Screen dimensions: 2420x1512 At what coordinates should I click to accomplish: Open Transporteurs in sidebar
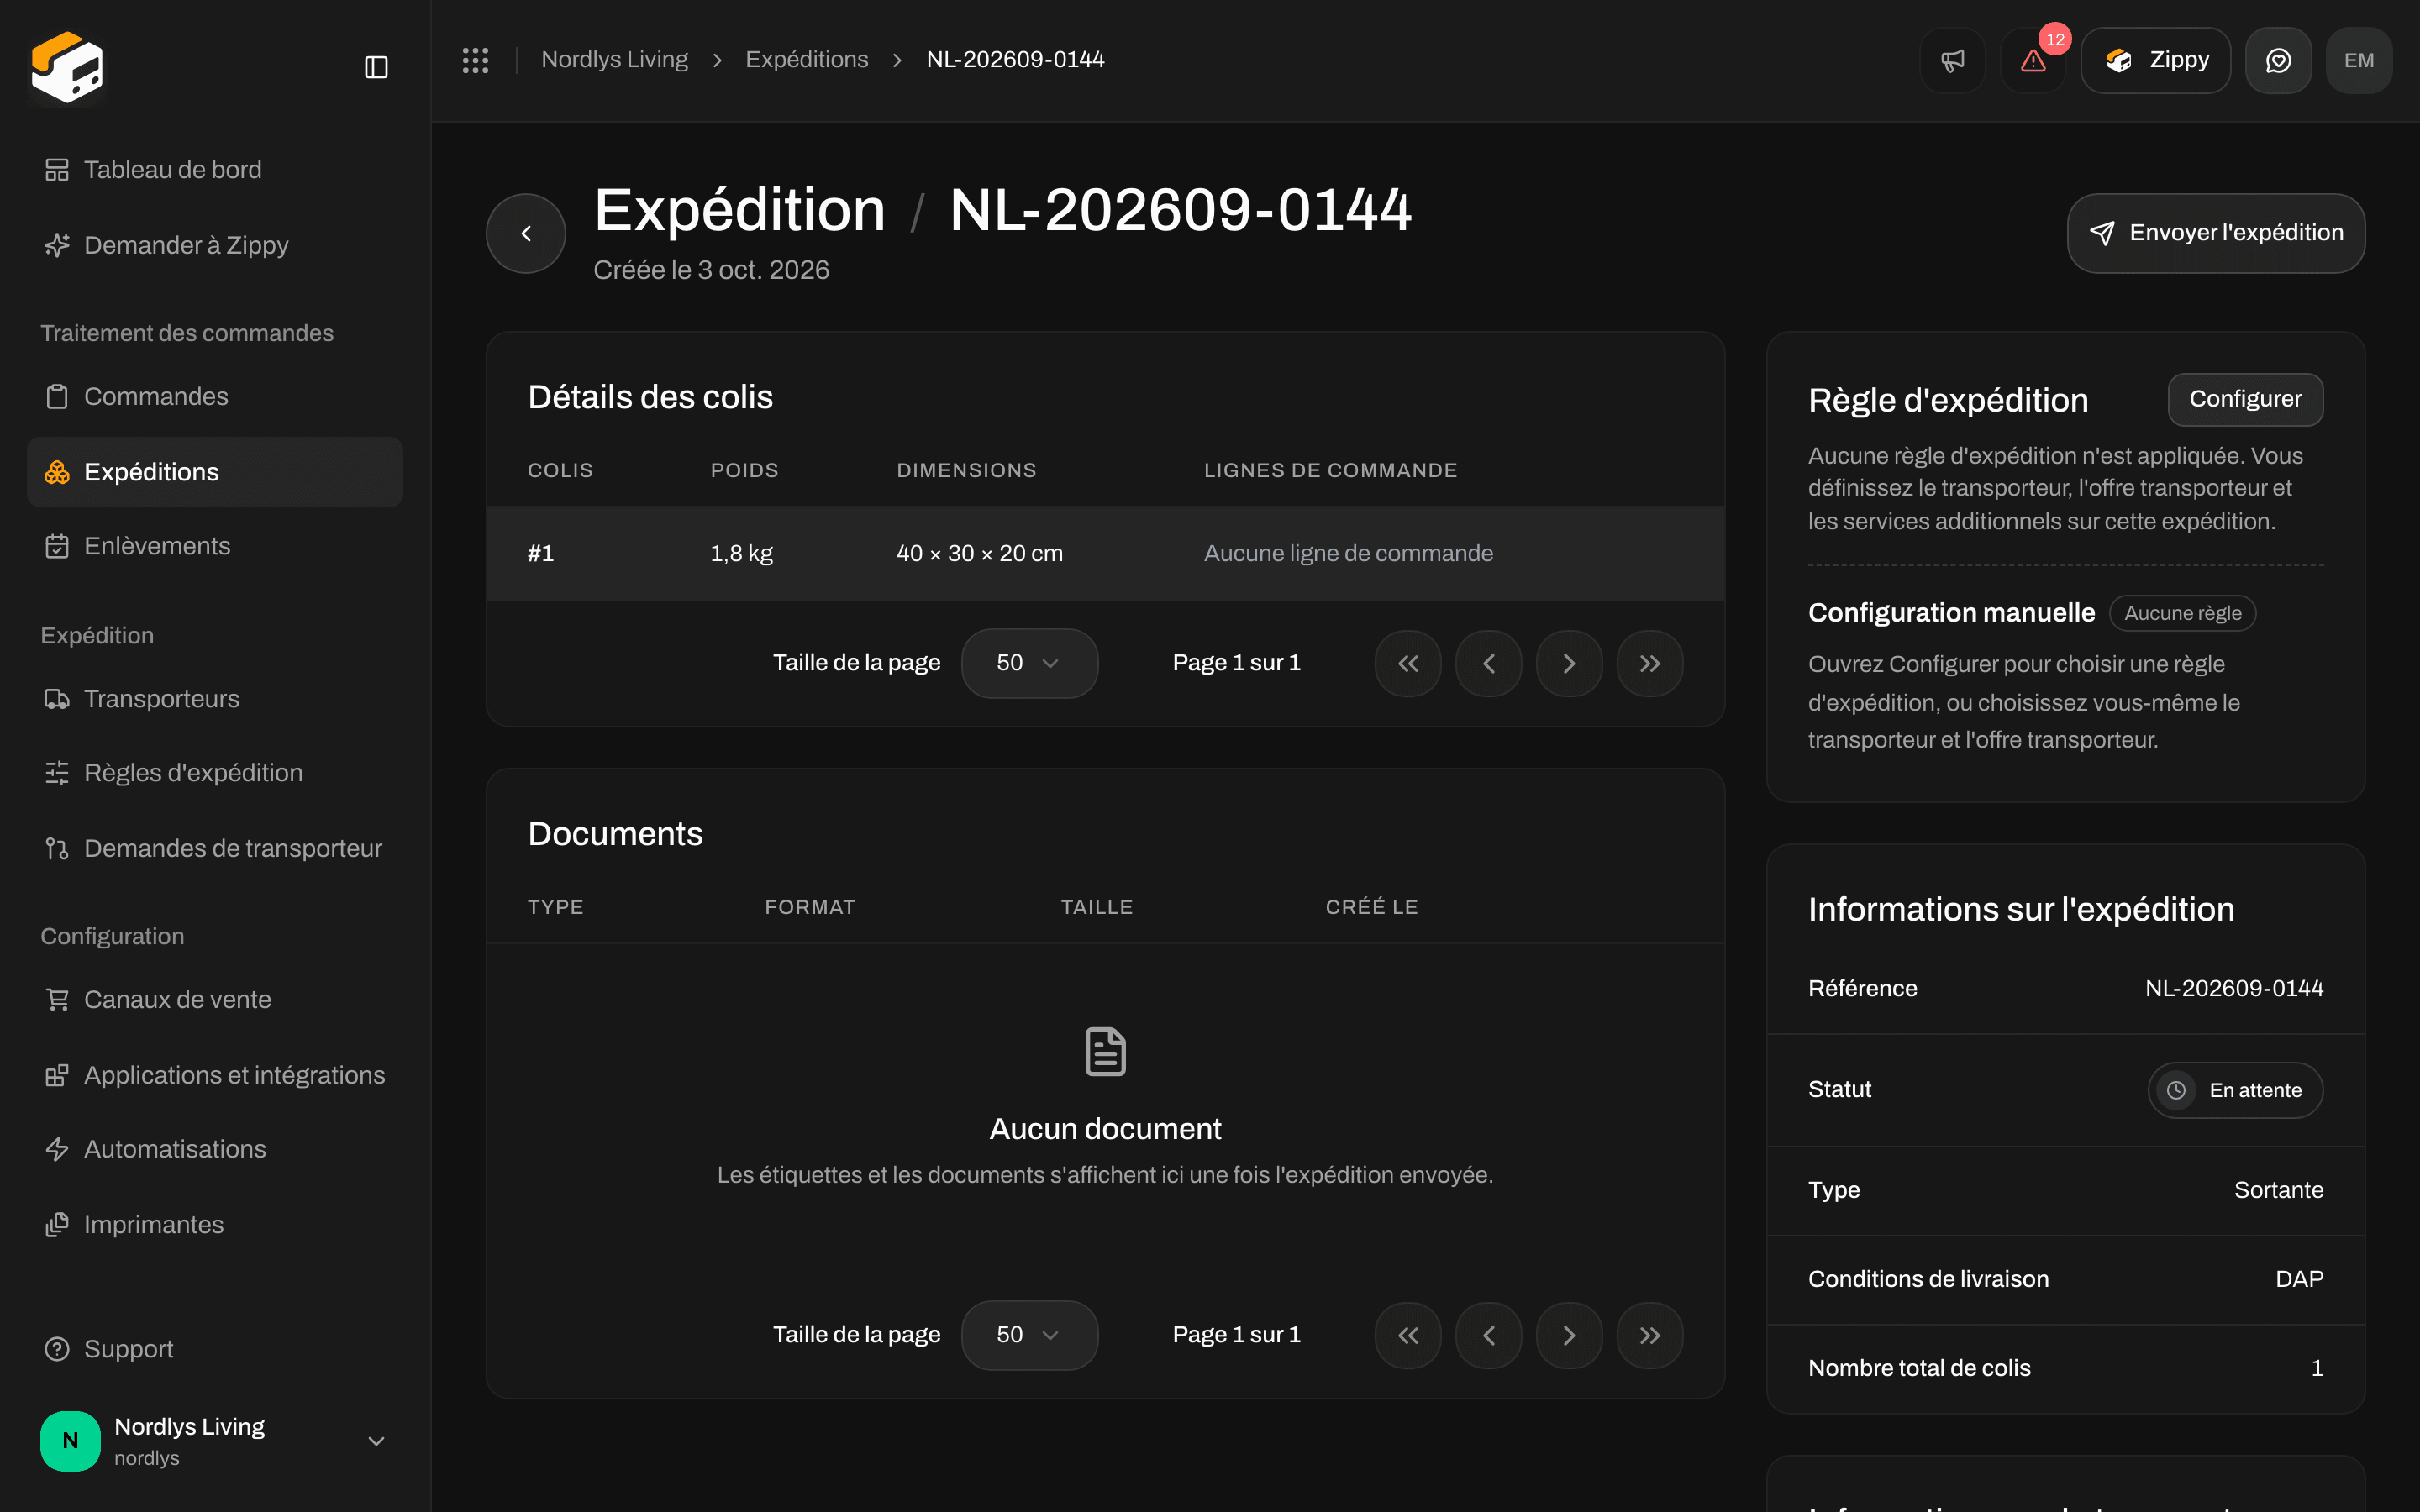point(215,699)
